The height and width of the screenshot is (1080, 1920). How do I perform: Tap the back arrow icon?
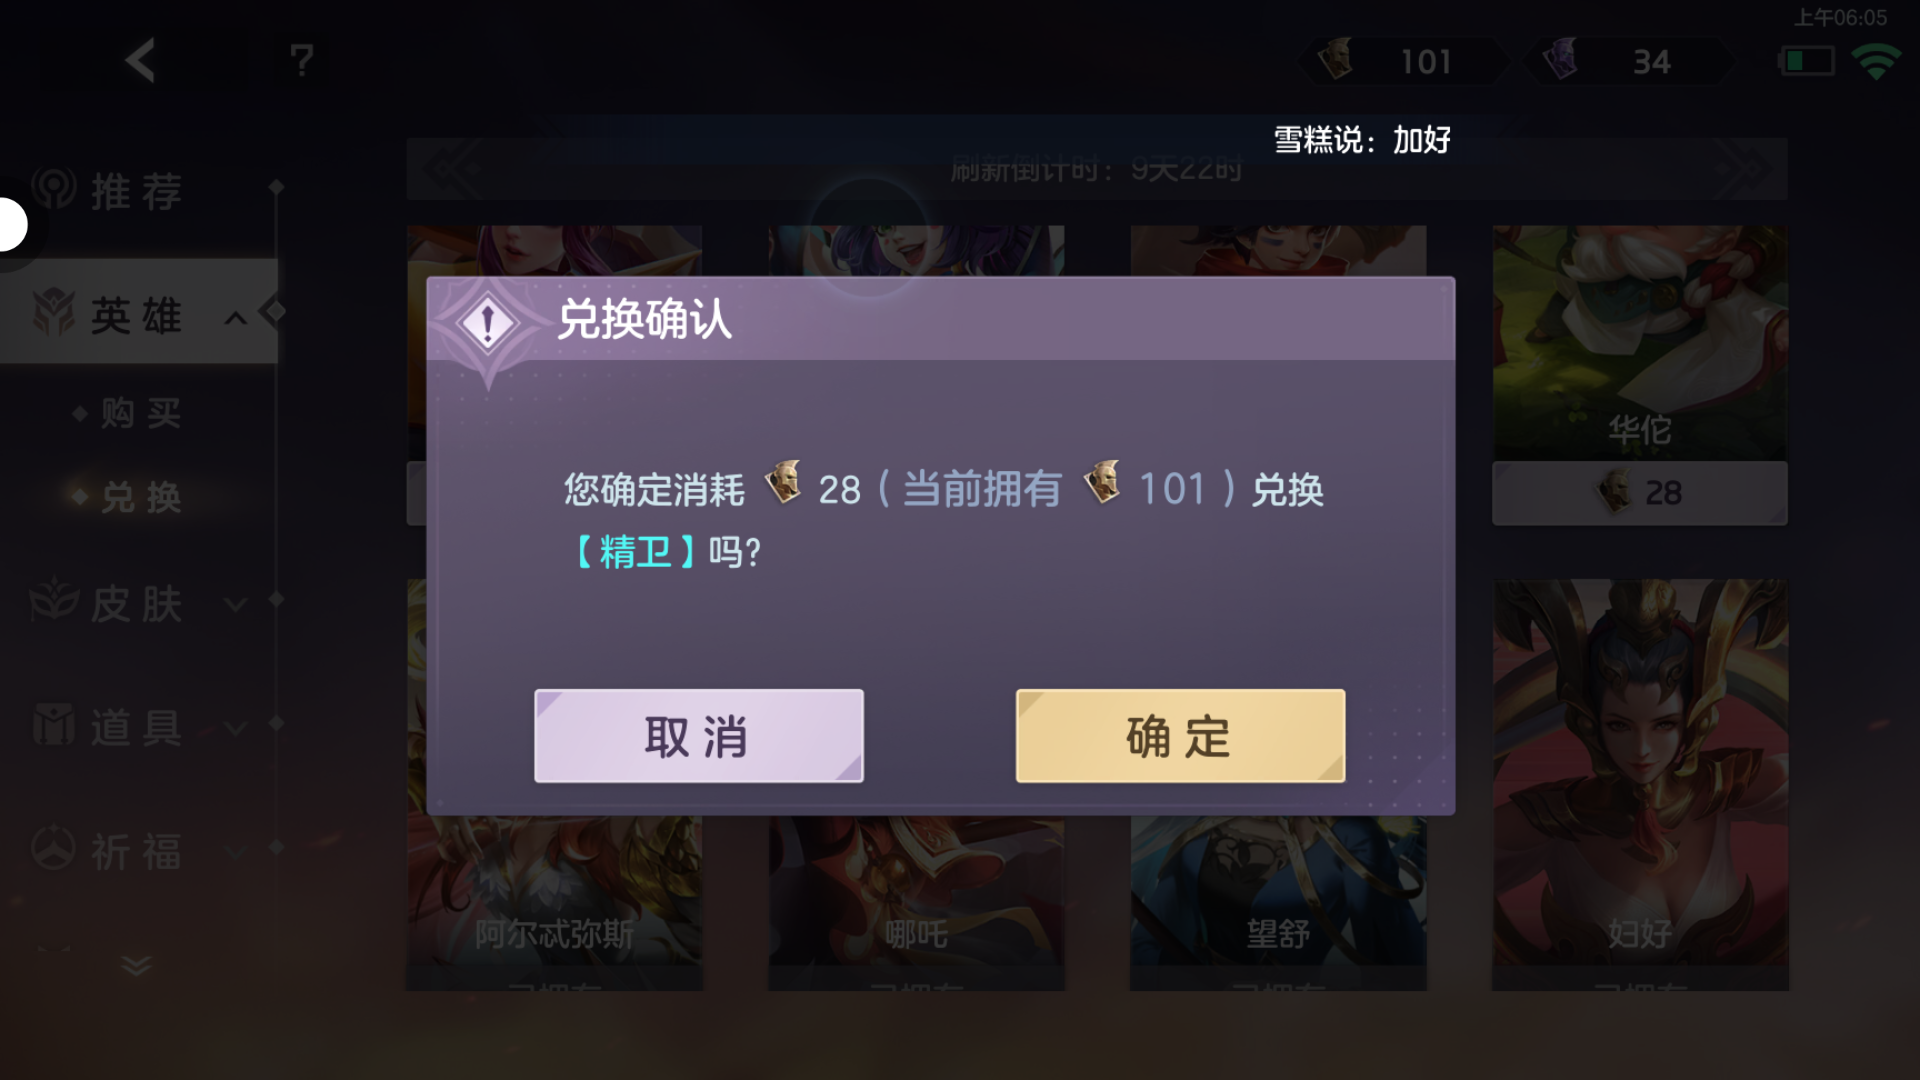click(x=140, y=61)
